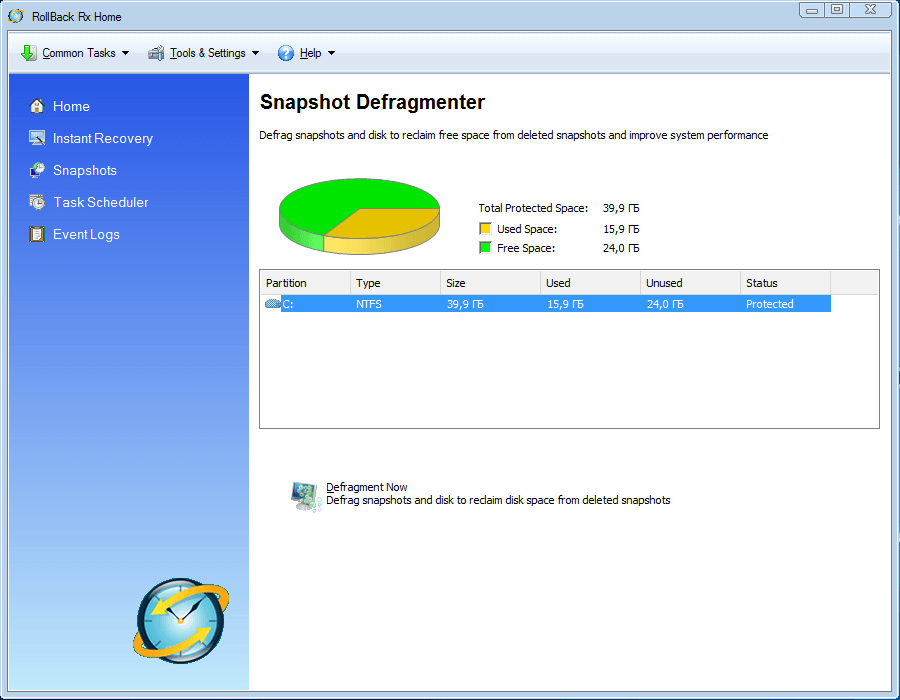Viewport: 900px width, 700px height.
Task: Expand the Common Tasks dropdown arrow
Action: pyautogui.click(x=125, y=53)
